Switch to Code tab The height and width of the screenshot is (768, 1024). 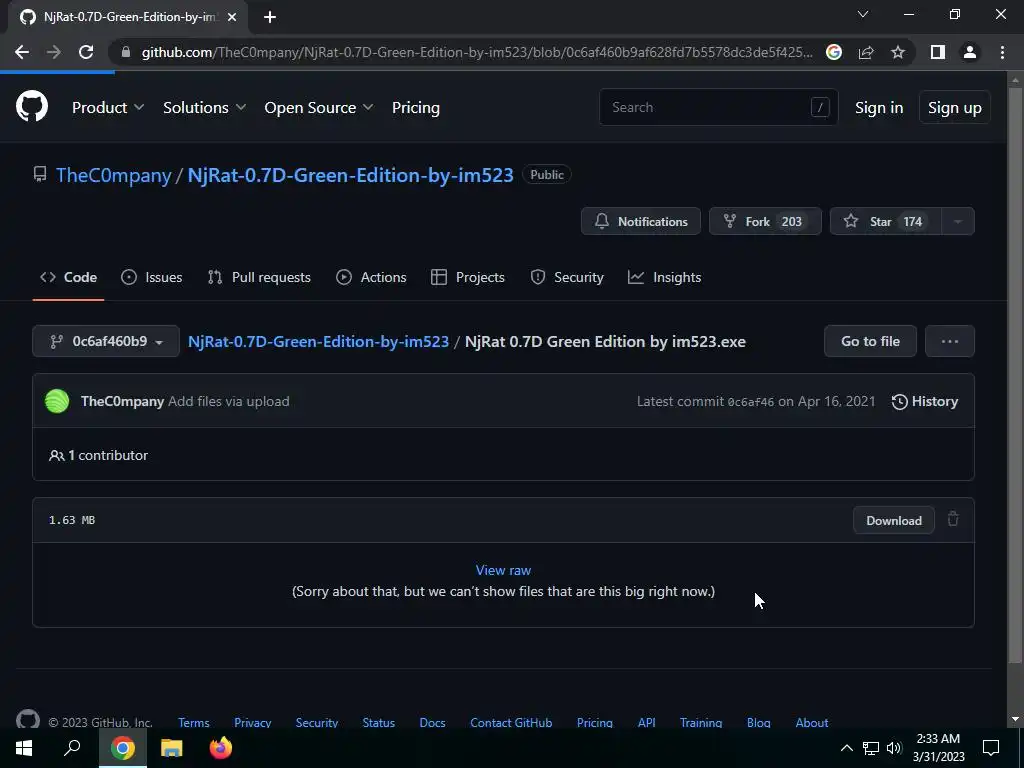pyautogui.click(x=69, y=277)
